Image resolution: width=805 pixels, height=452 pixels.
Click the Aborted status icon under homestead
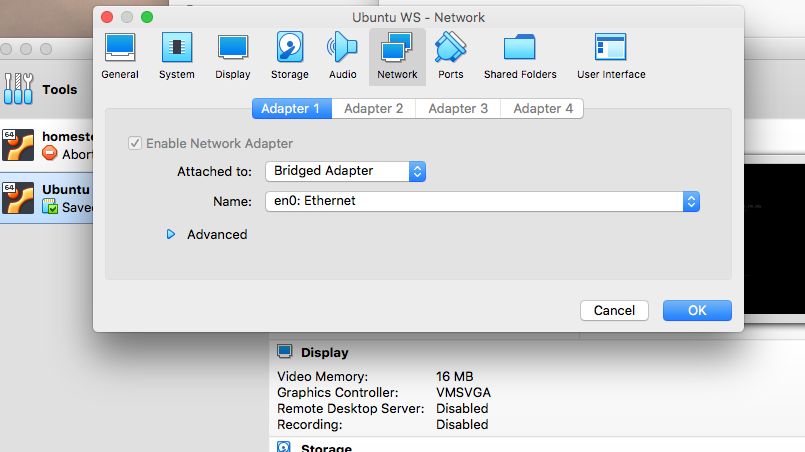[x=50, y=153]
